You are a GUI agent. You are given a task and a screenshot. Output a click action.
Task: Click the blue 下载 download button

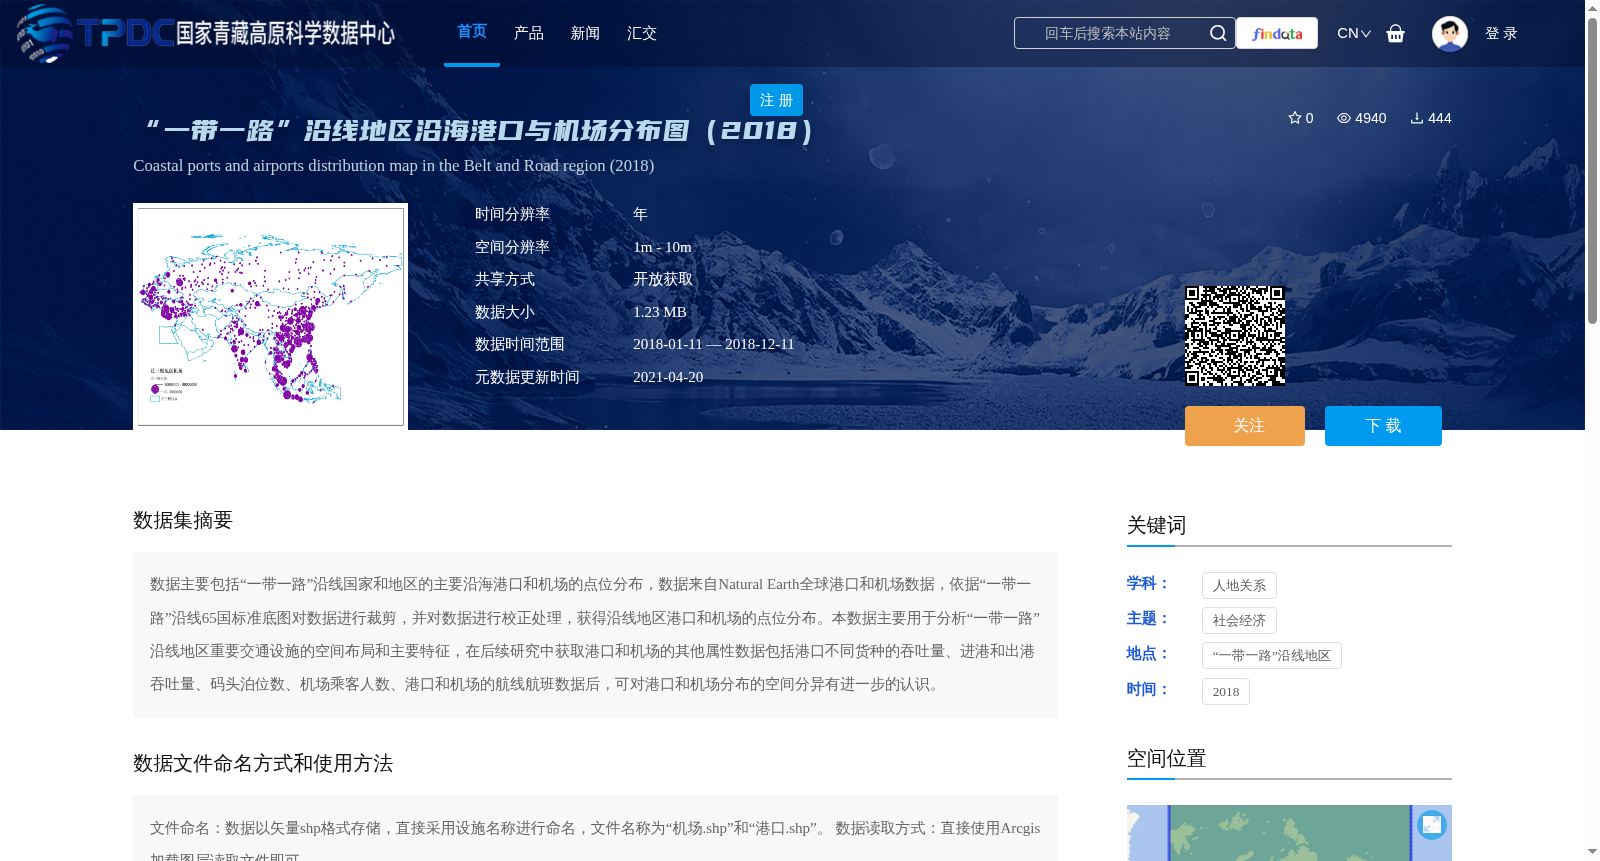click(1383, 426)
